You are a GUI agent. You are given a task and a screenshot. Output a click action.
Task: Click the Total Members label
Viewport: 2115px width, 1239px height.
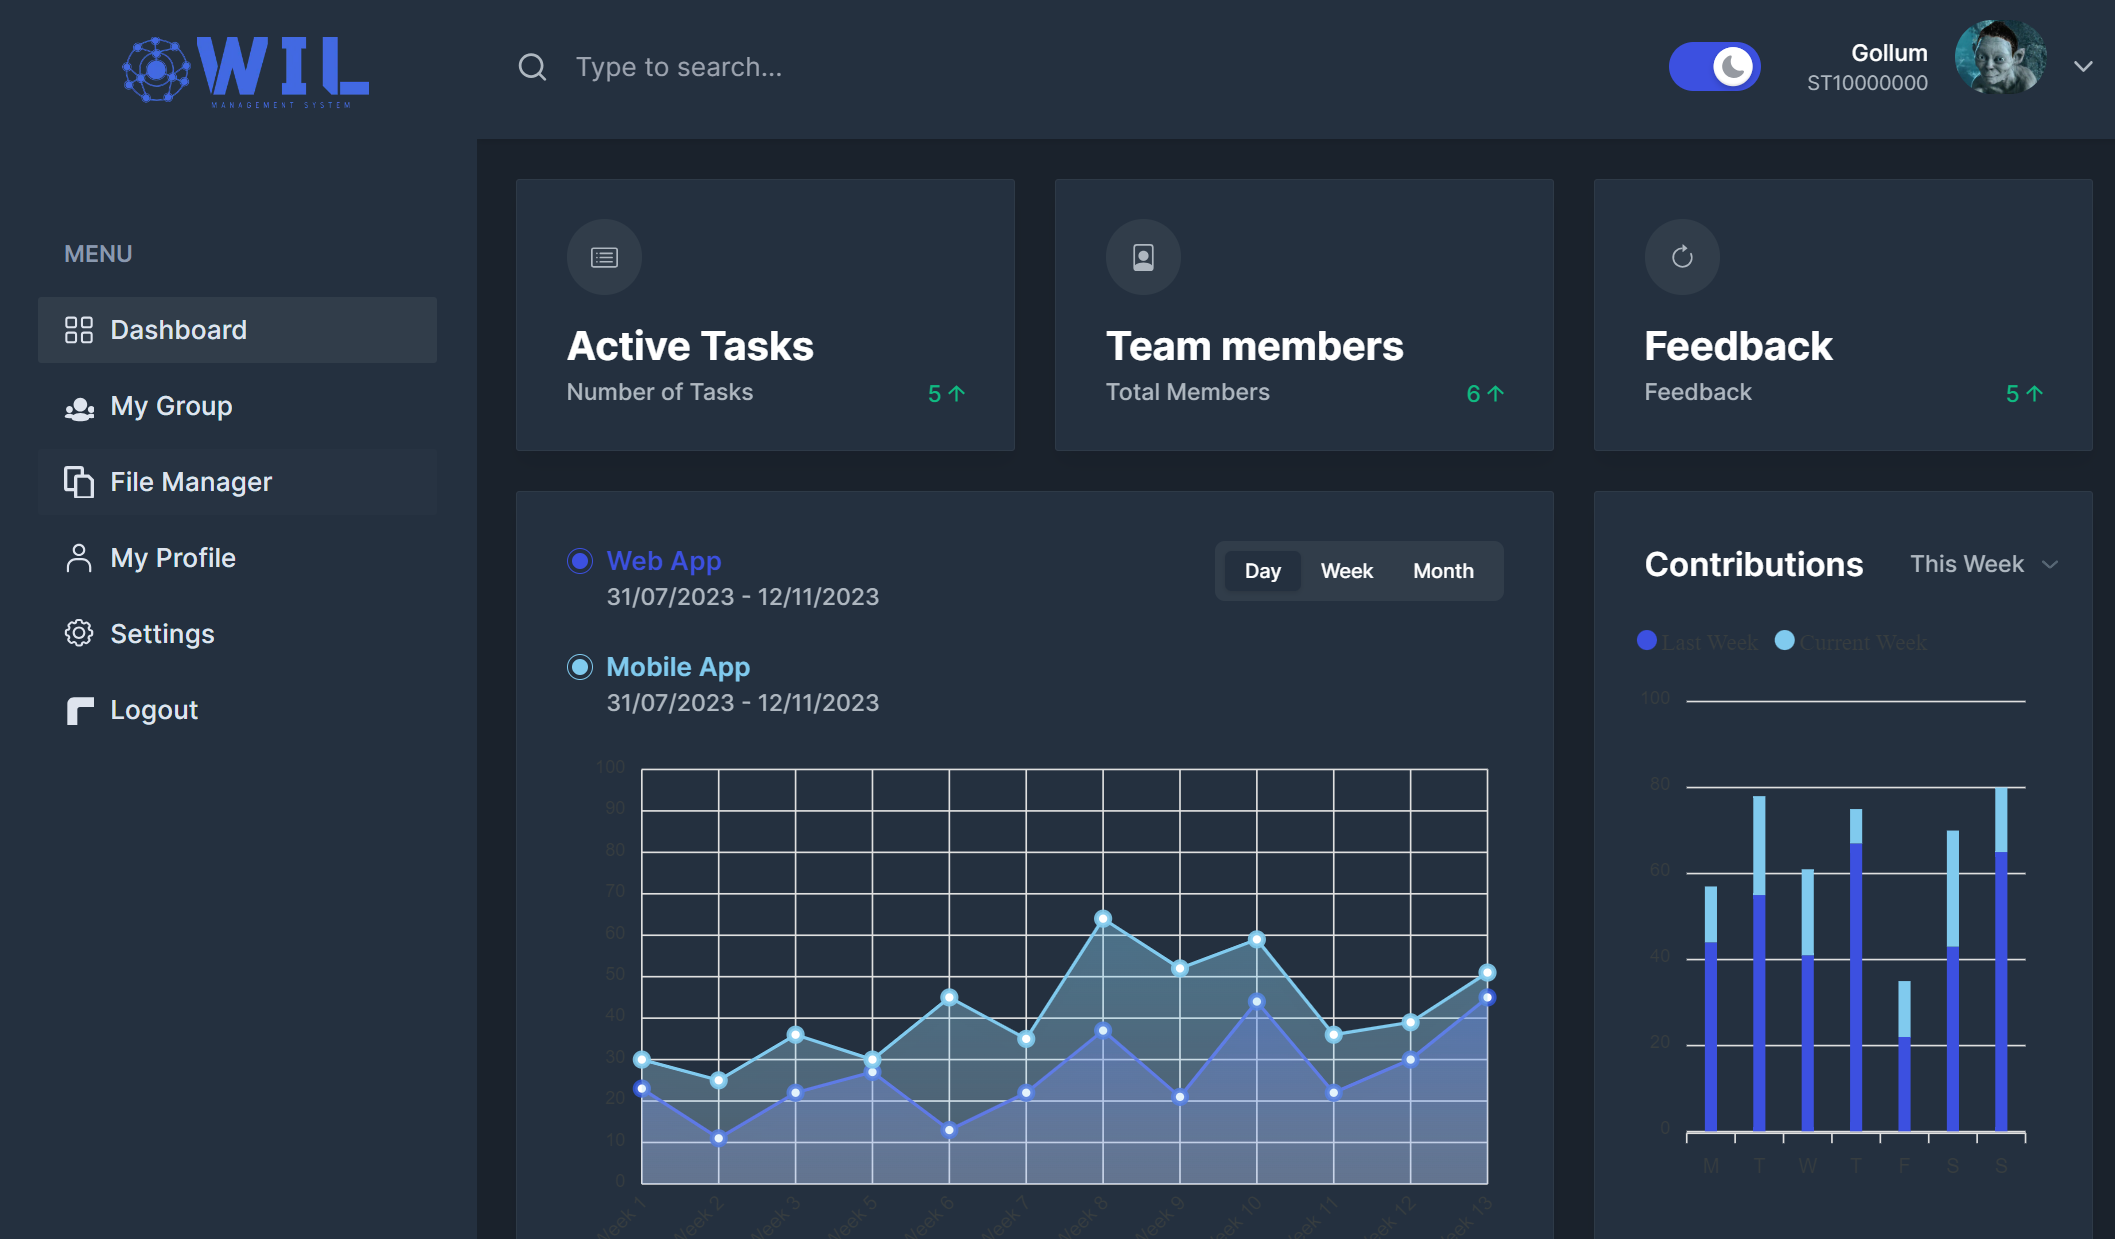[1188, 392]
